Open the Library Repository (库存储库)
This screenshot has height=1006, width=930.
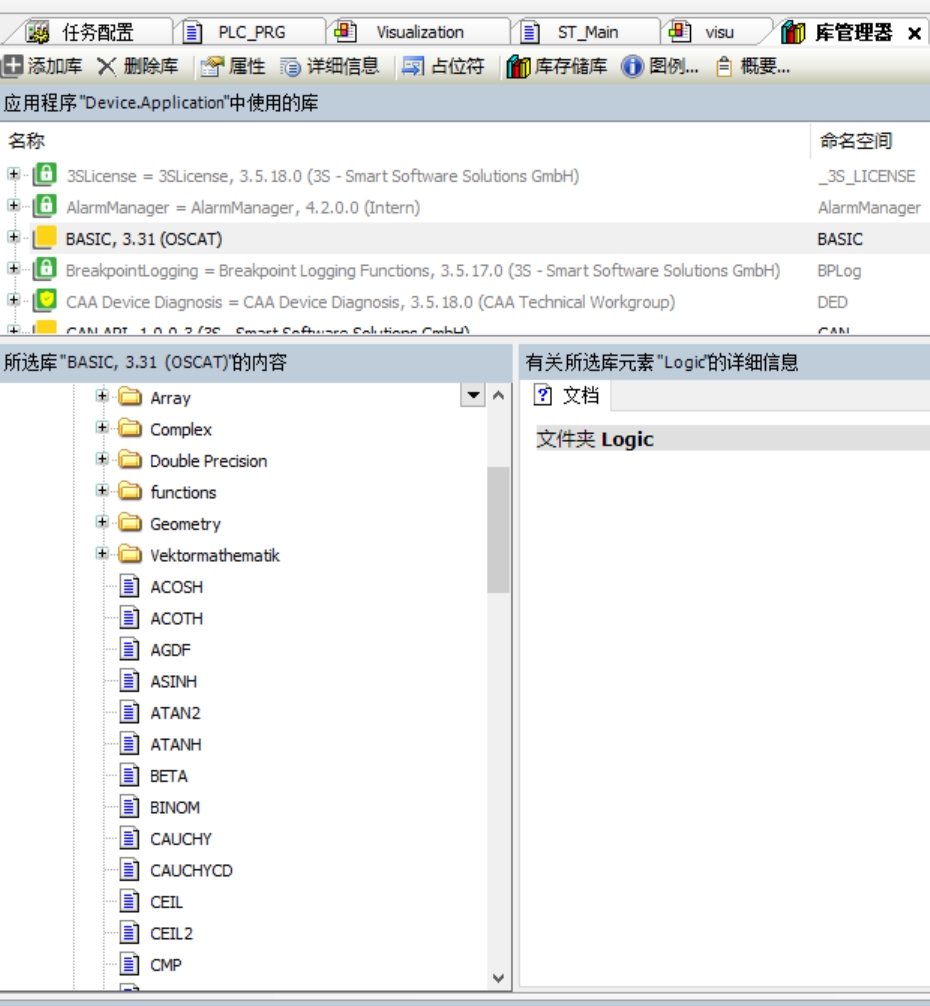coord(518,67)
